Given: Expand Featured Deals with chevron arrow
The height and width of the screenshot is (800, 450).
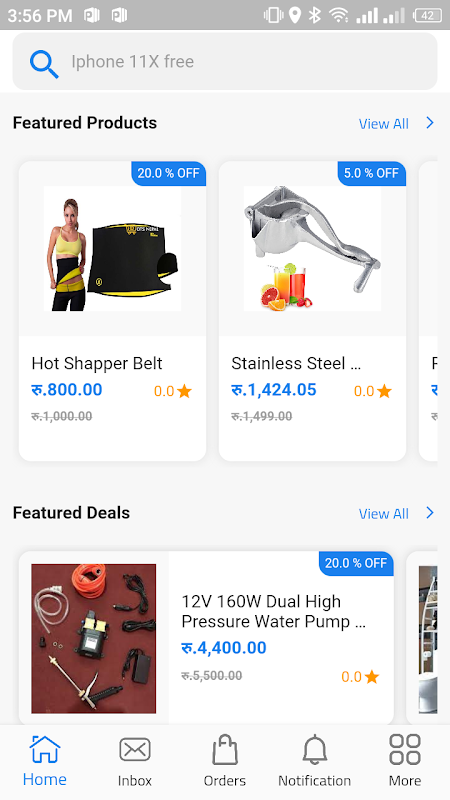Looking at the screenshot, I should point(430,513).
